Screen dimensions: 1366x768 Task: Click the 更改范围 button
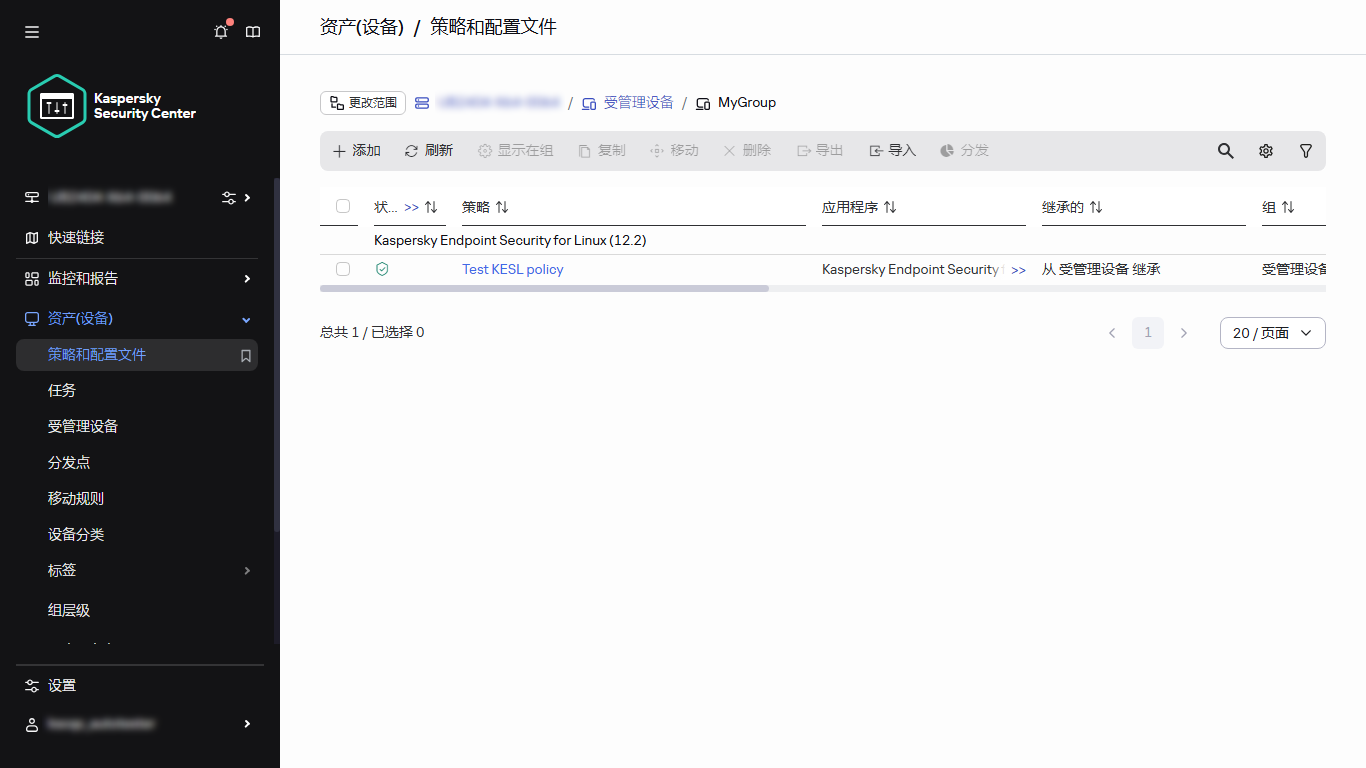tap(362, 102)
